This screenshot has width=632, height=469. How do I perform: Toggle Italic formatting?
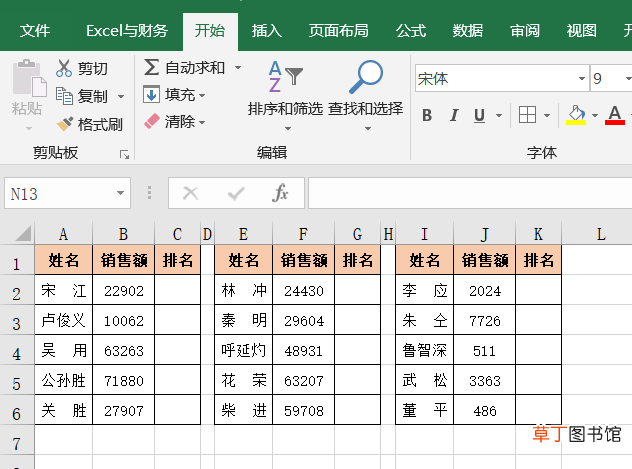point(454,115)
